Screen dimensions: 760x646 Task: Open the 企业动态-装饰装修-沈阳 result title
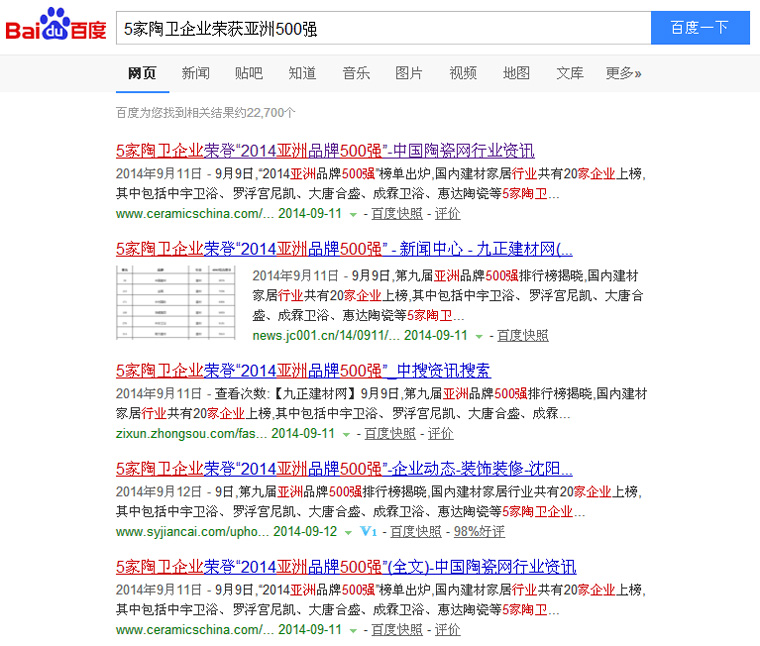point(344,469)
